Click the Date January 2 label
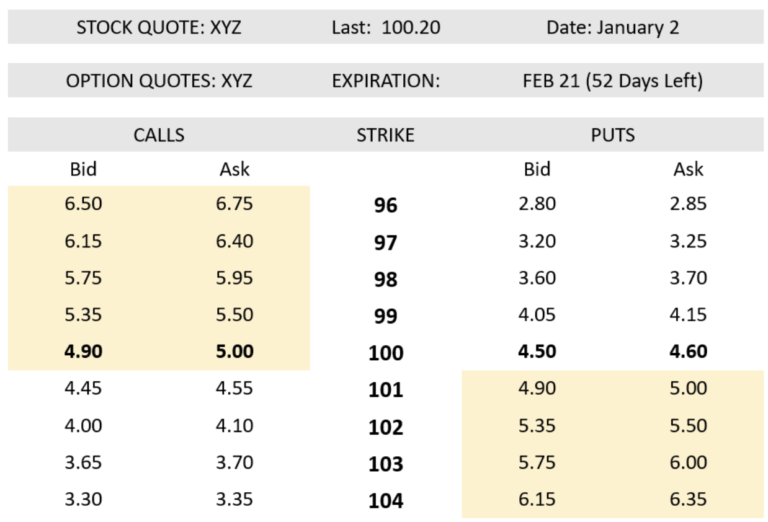 coord(613,27)
